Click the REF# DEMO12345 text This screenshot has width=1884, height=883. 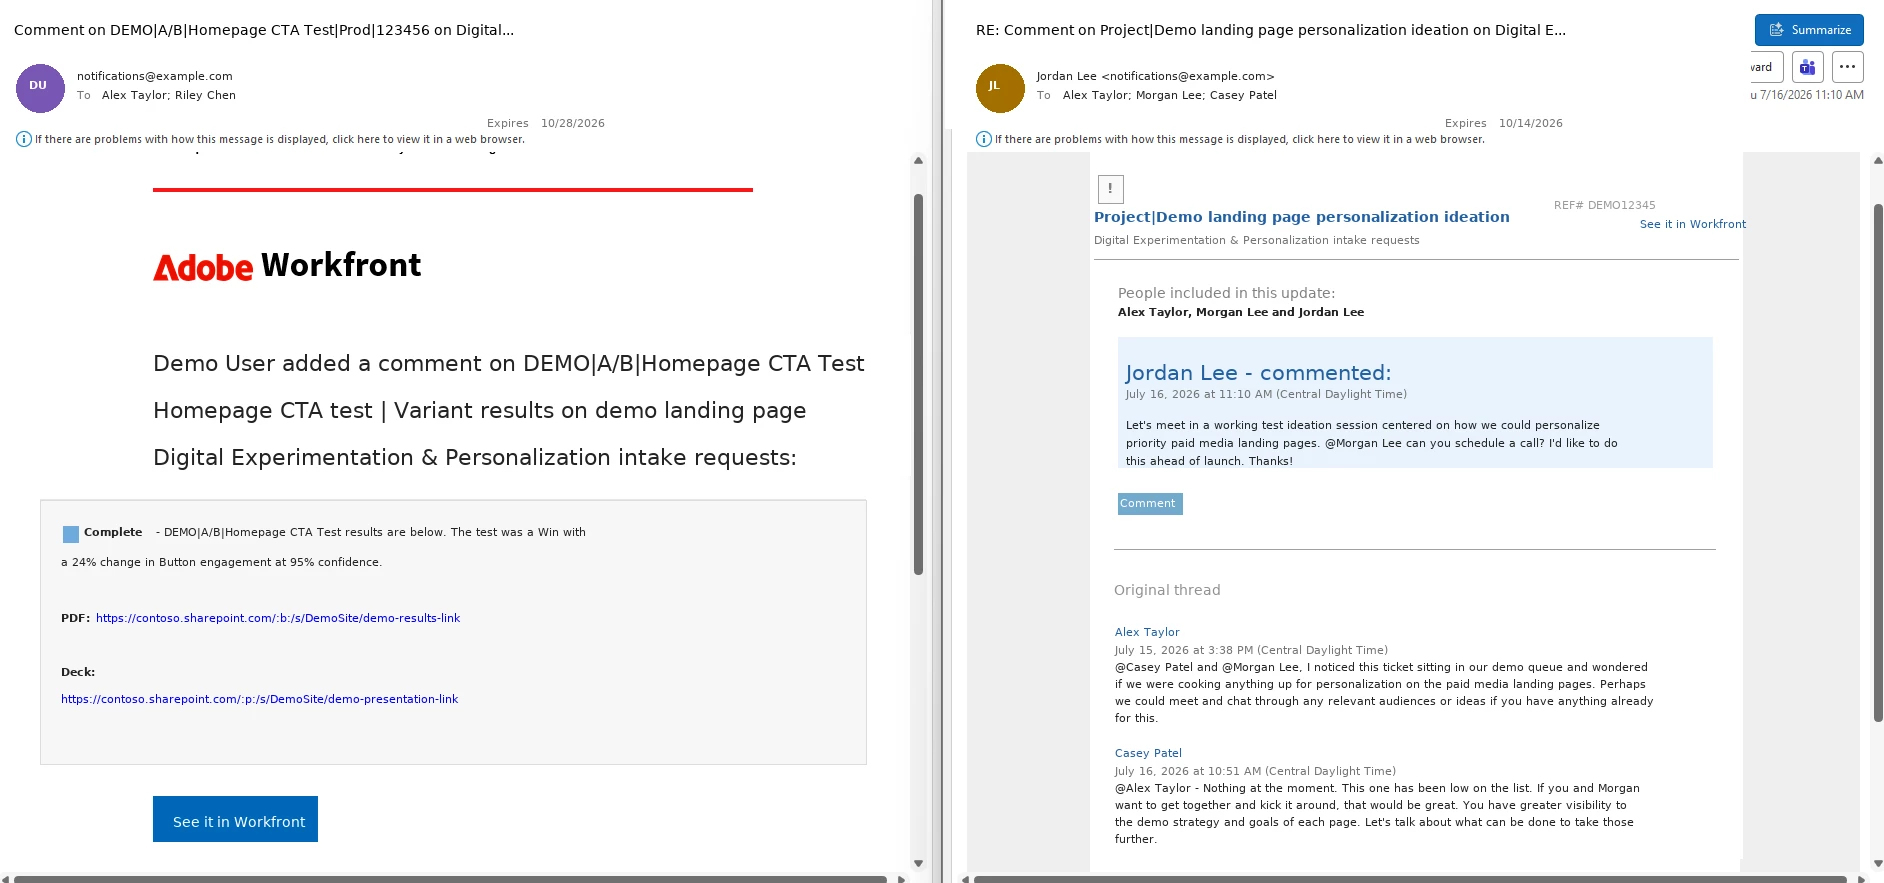(x=1605, y=205)
